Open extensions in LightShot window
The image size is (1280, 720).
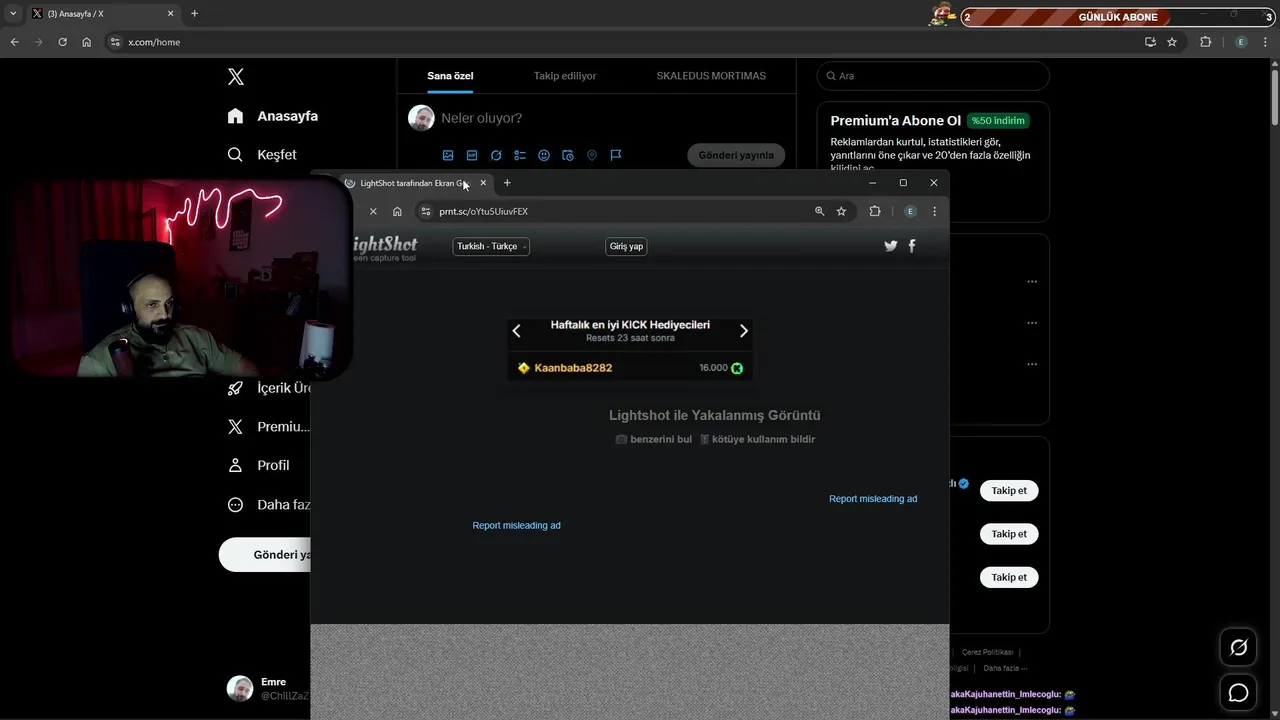tap(875, 211)
